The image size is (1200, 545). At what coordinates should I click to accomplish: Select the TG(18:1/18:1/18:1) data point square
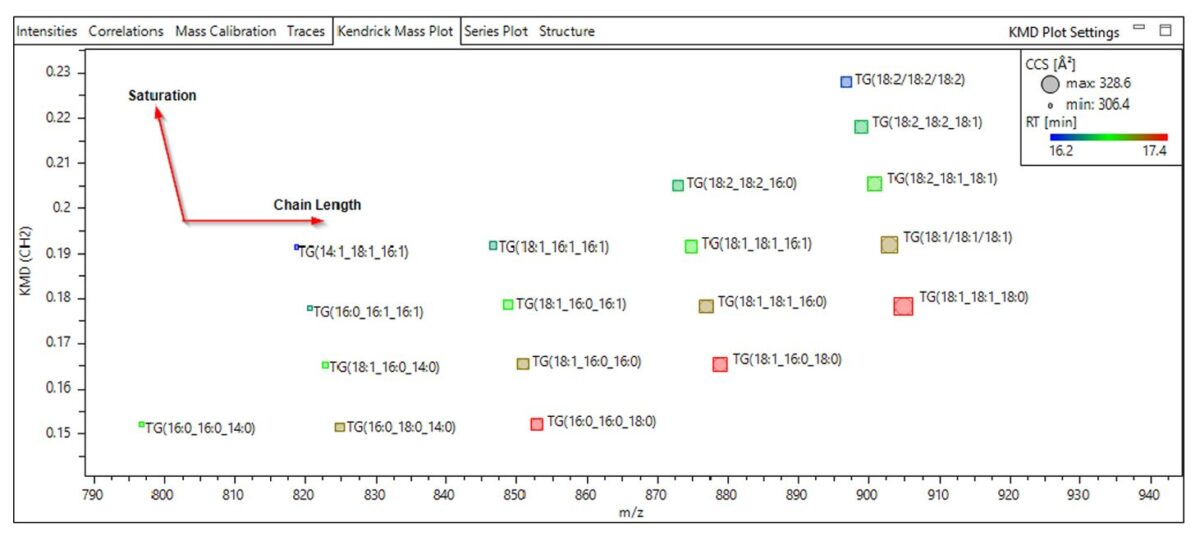click(x=889, y=244)
